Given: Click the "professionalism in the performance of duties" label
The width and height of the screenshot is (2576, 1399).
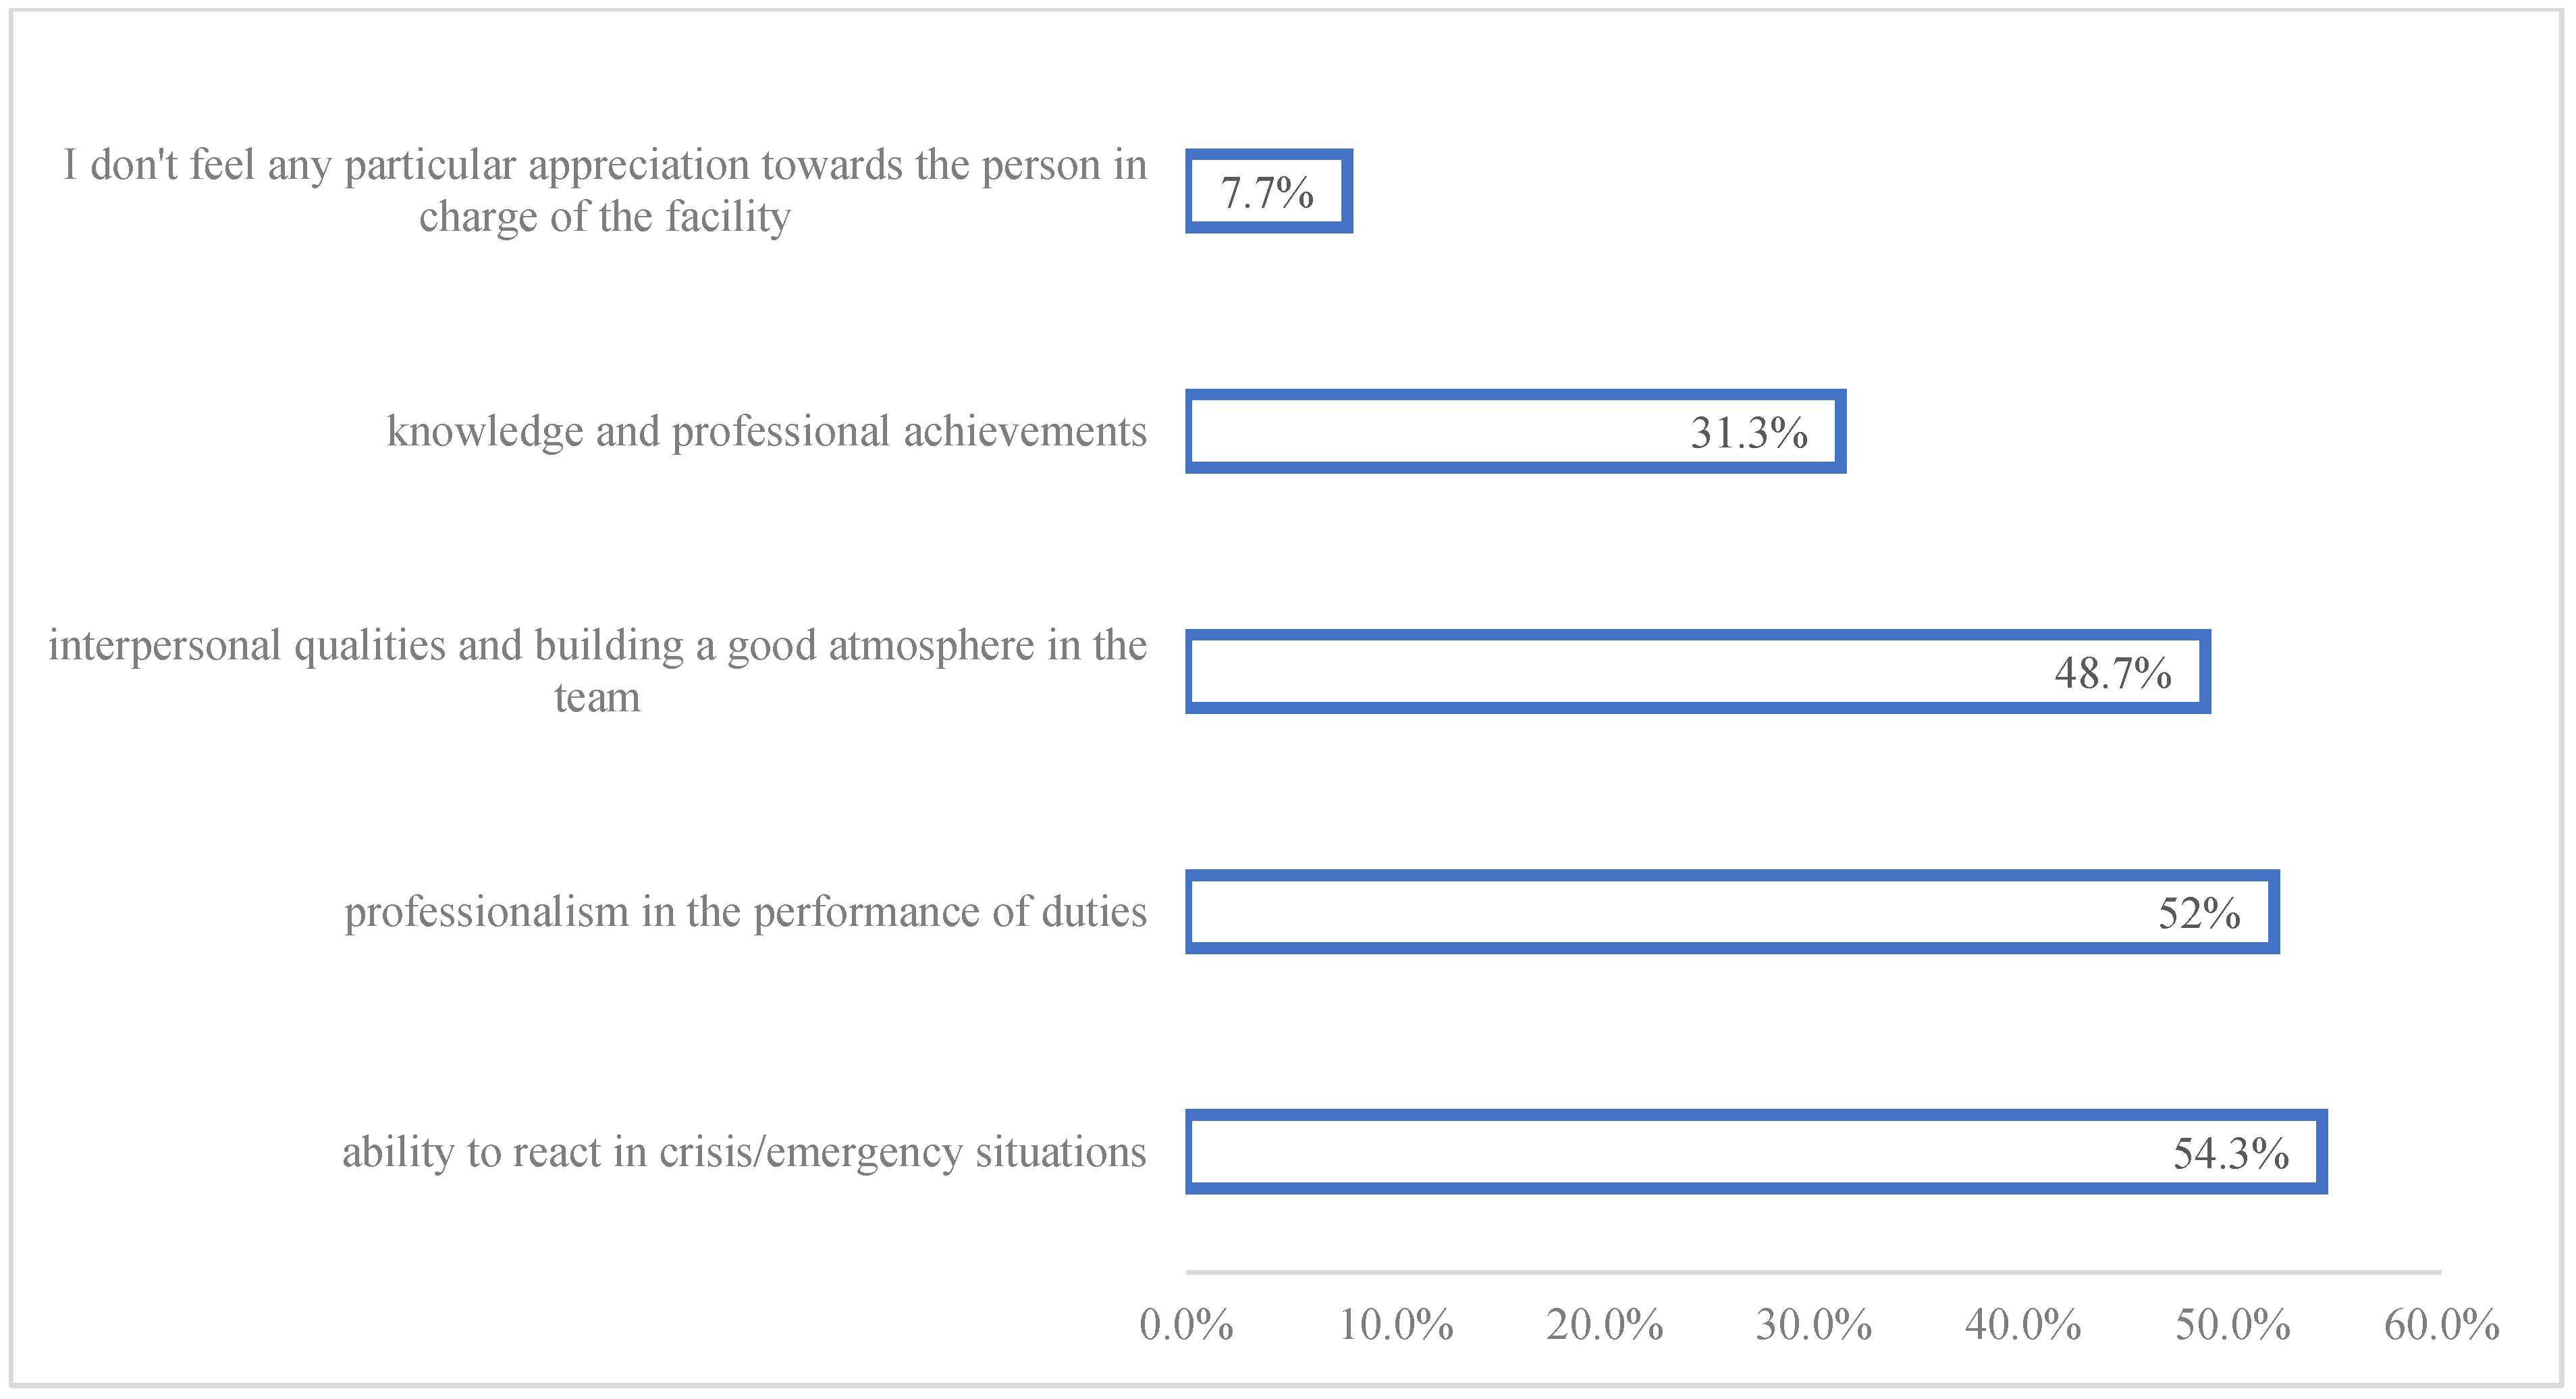Looking at the screenshot, I should (745, 912).
